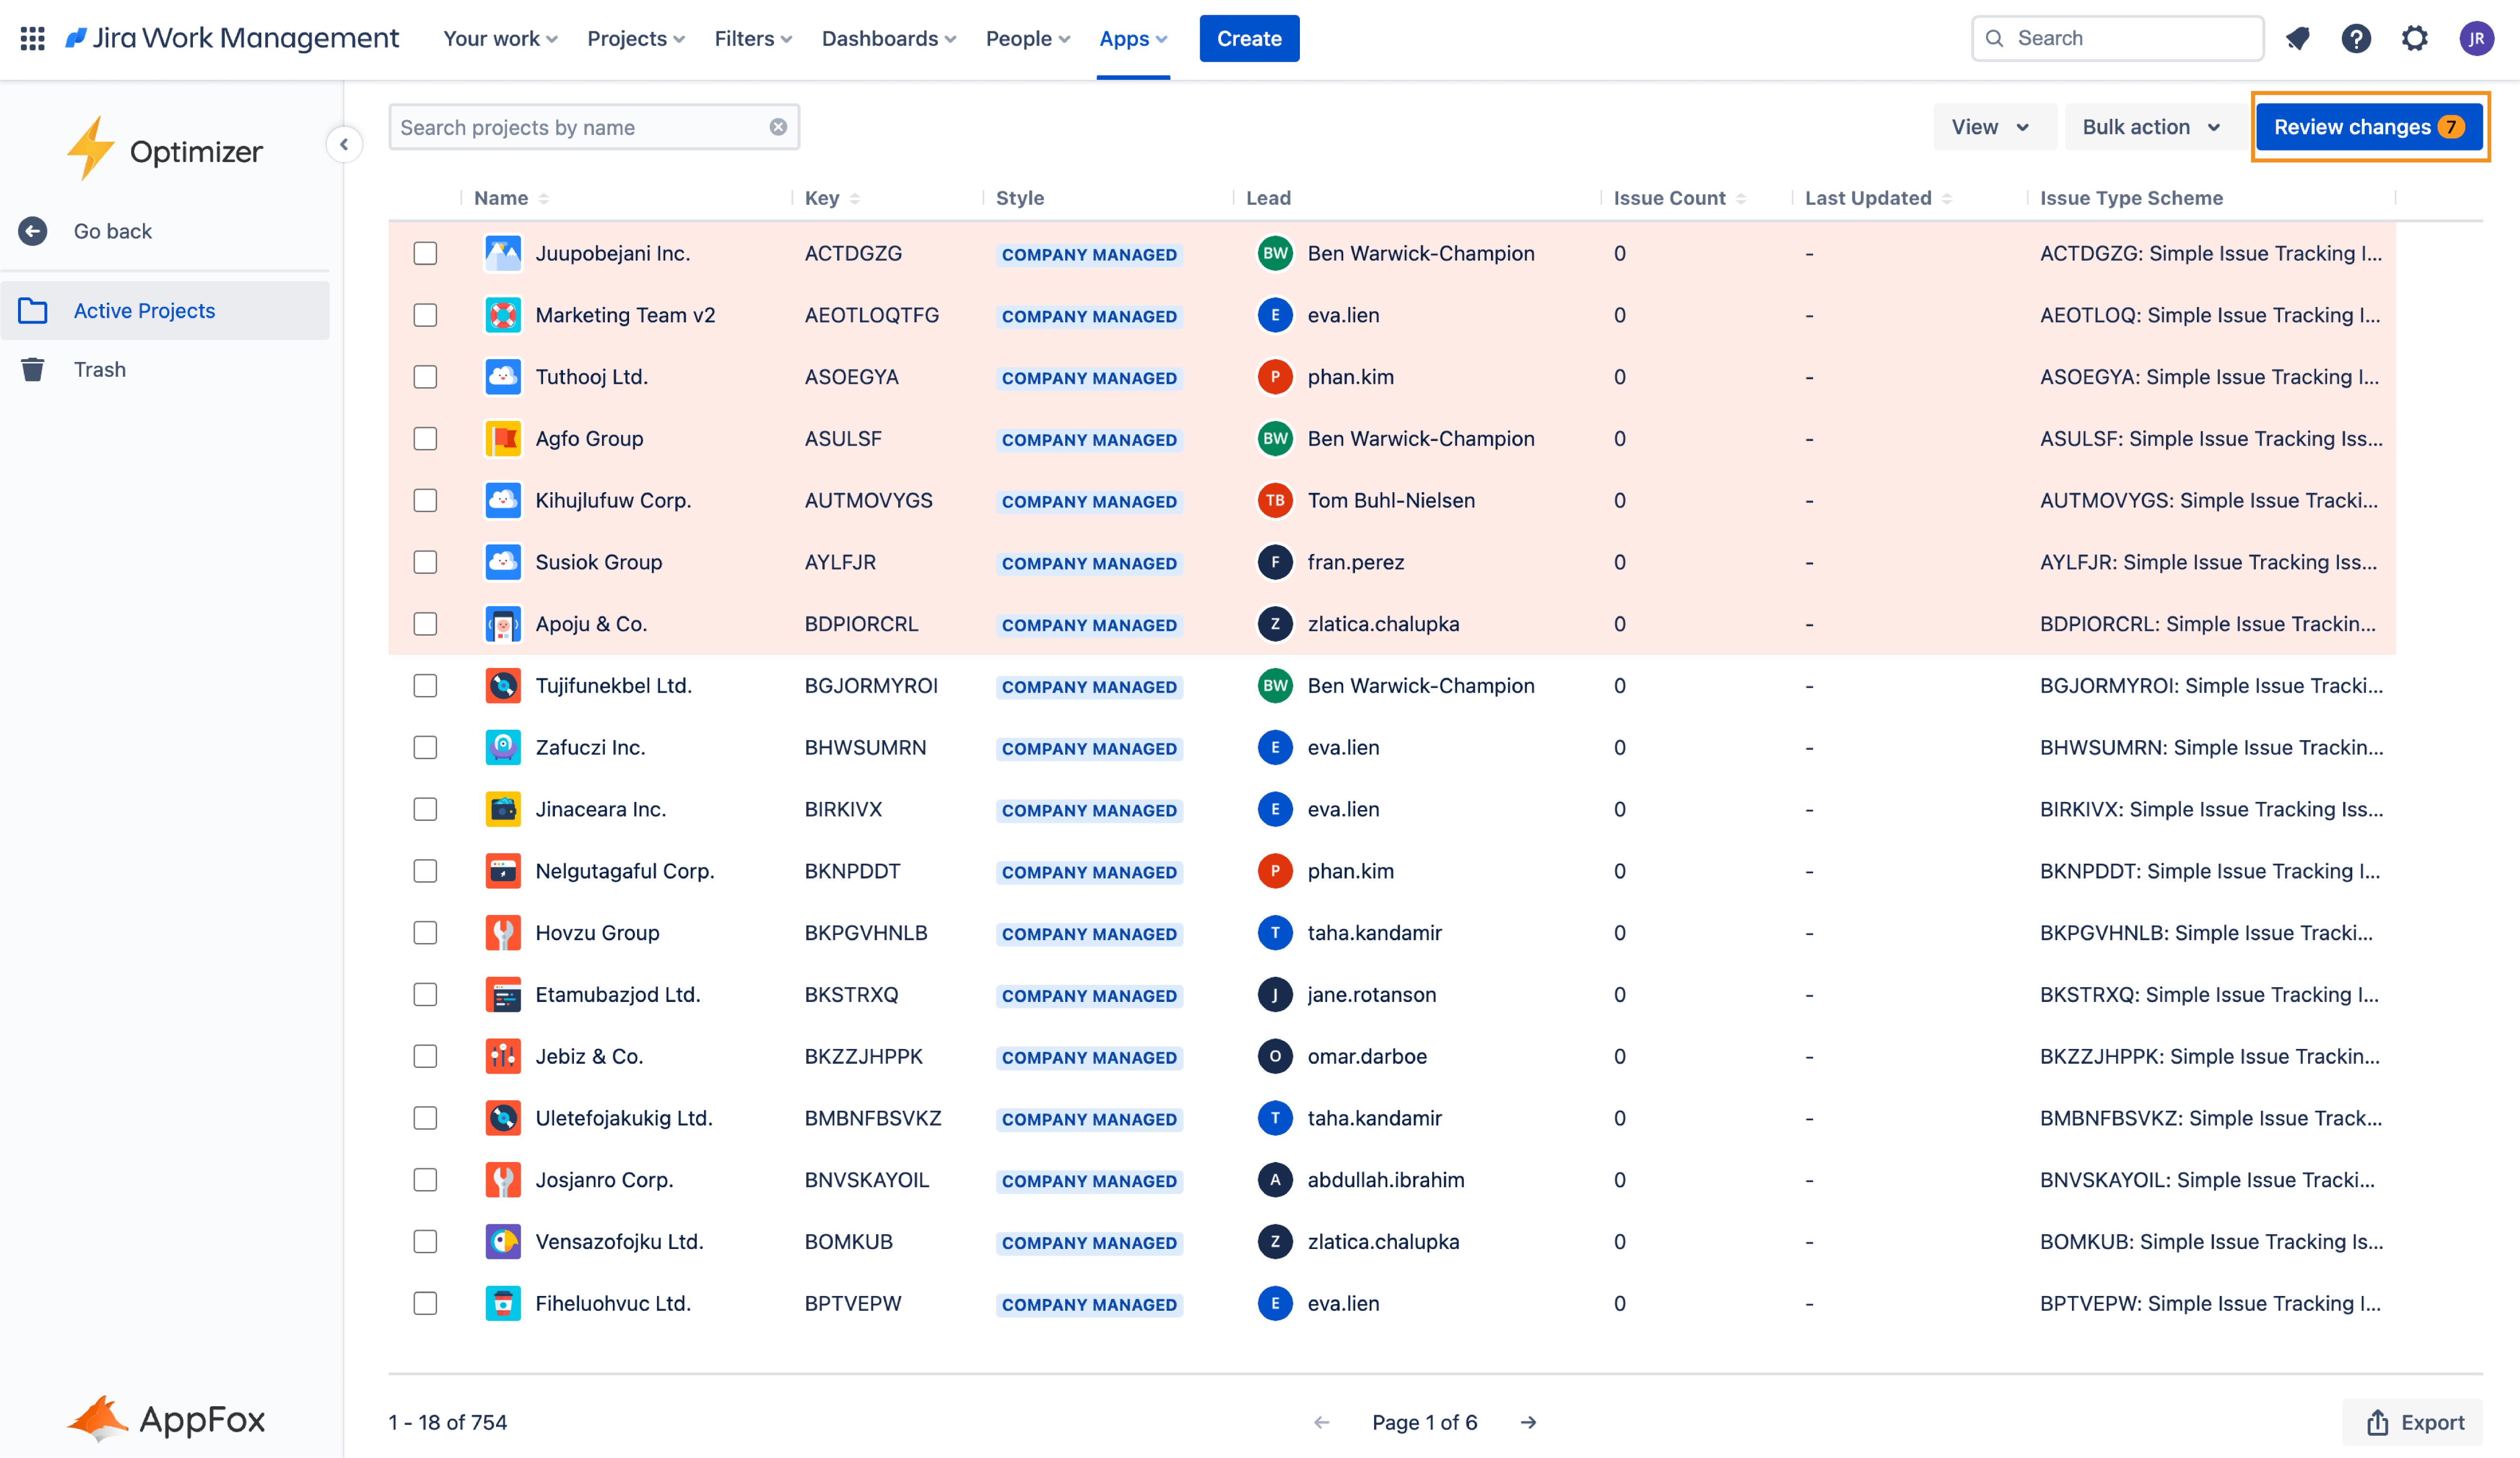The width and height of the screenshot is (2520, 1458).
Task: Open Trash in the sidebar
Action: (x=99, y=369)
